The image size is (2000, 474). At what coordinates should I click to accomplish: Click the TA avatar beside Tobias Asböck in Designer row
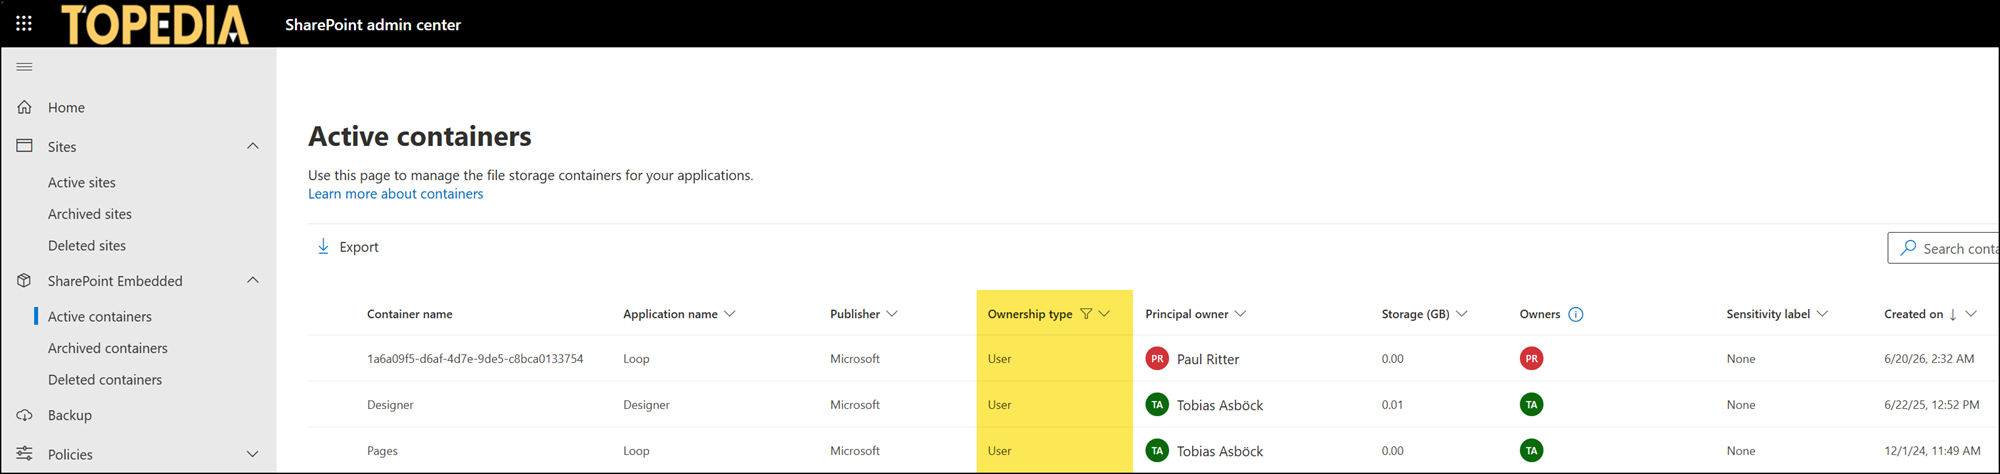[x=1157, y=405]
